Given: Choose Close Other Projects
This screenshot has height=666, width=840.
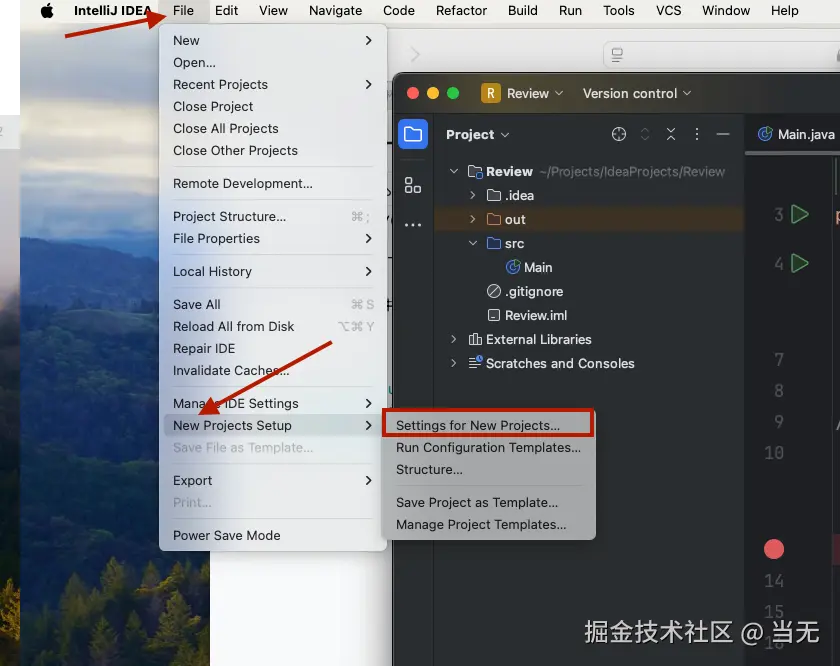Looking at the screenshot, I should tap(273, 151).
